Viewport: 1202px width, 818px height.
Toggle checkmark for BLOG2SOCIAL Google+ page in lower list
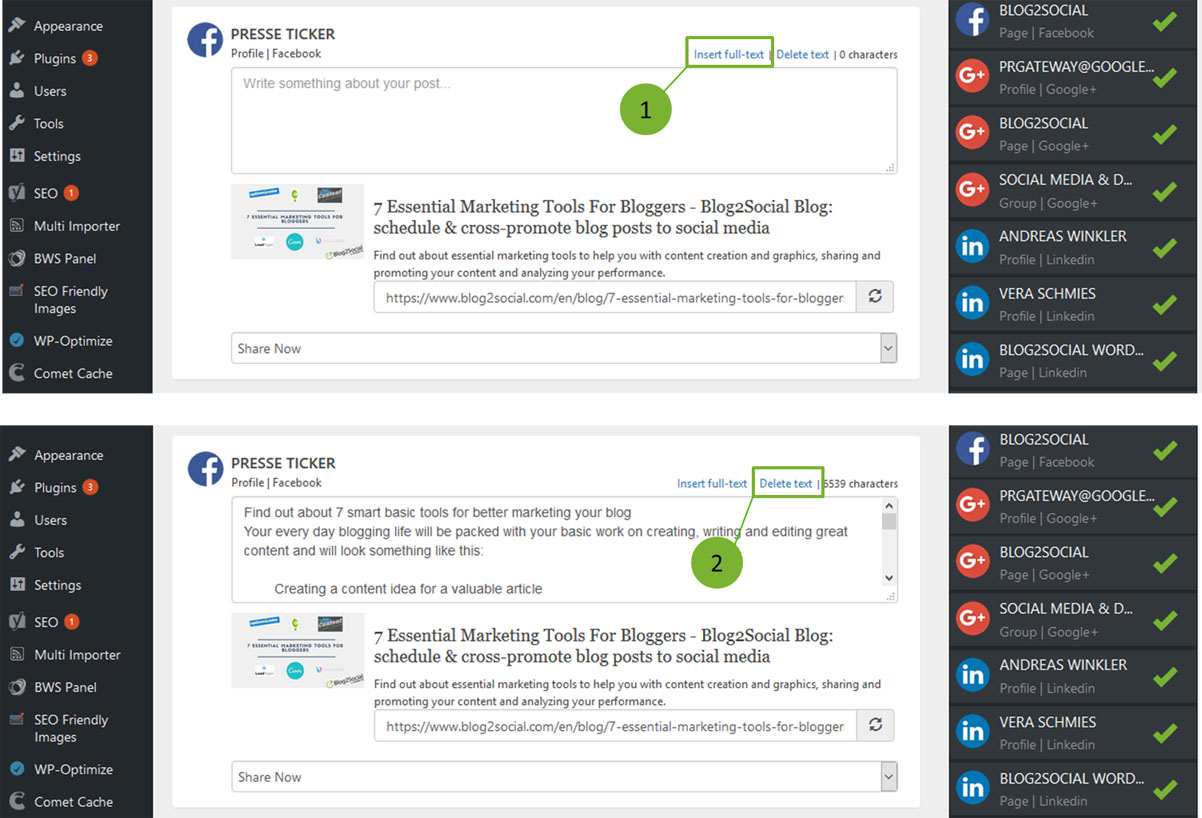[x=1164, y=562]
